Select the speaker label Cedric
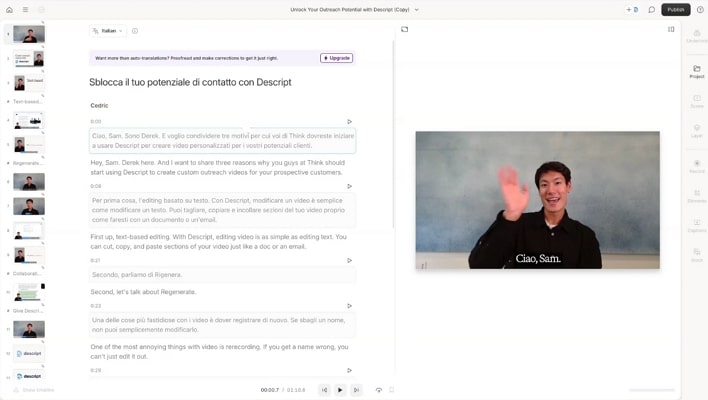Screen dimensions: 708x400 click(99, 105)
